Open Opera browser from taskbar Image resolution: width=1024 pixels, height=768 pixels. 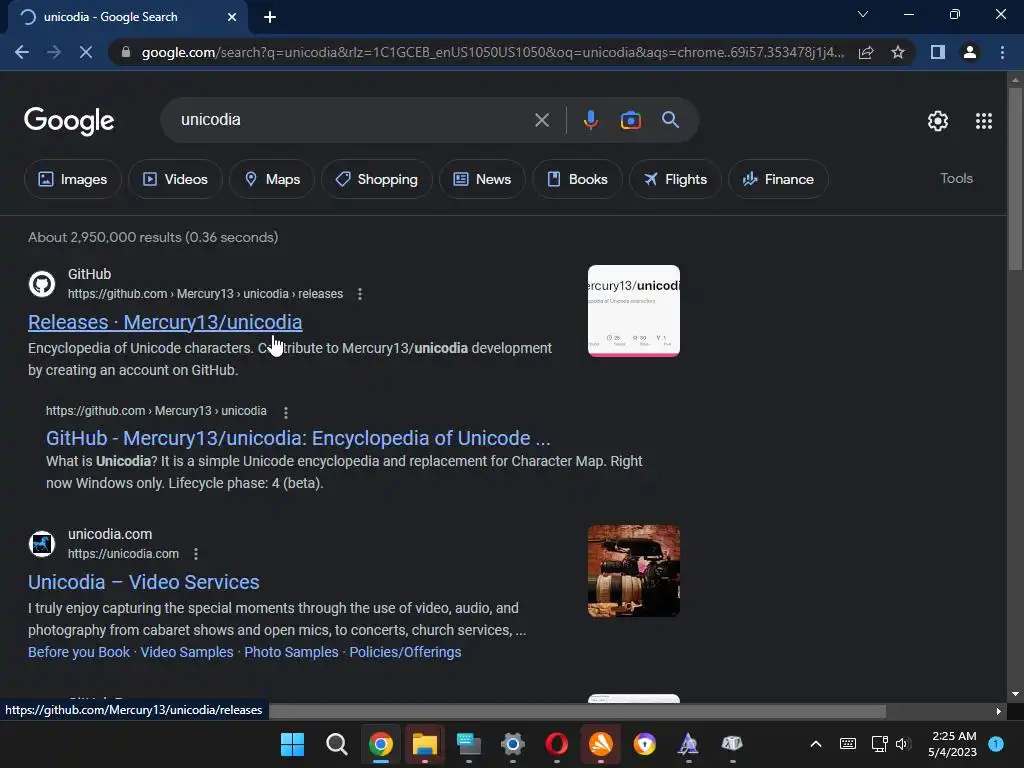(556, 744)
